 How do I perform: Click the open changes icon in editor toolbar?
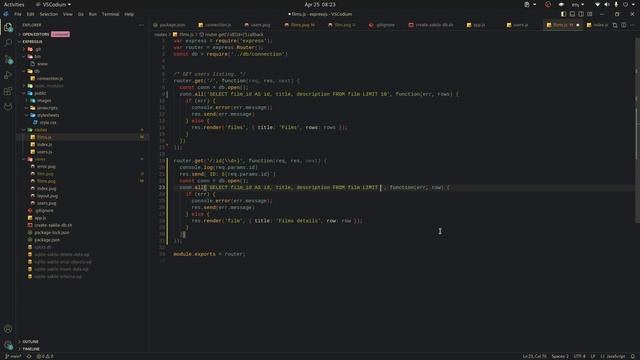point(615,25)
